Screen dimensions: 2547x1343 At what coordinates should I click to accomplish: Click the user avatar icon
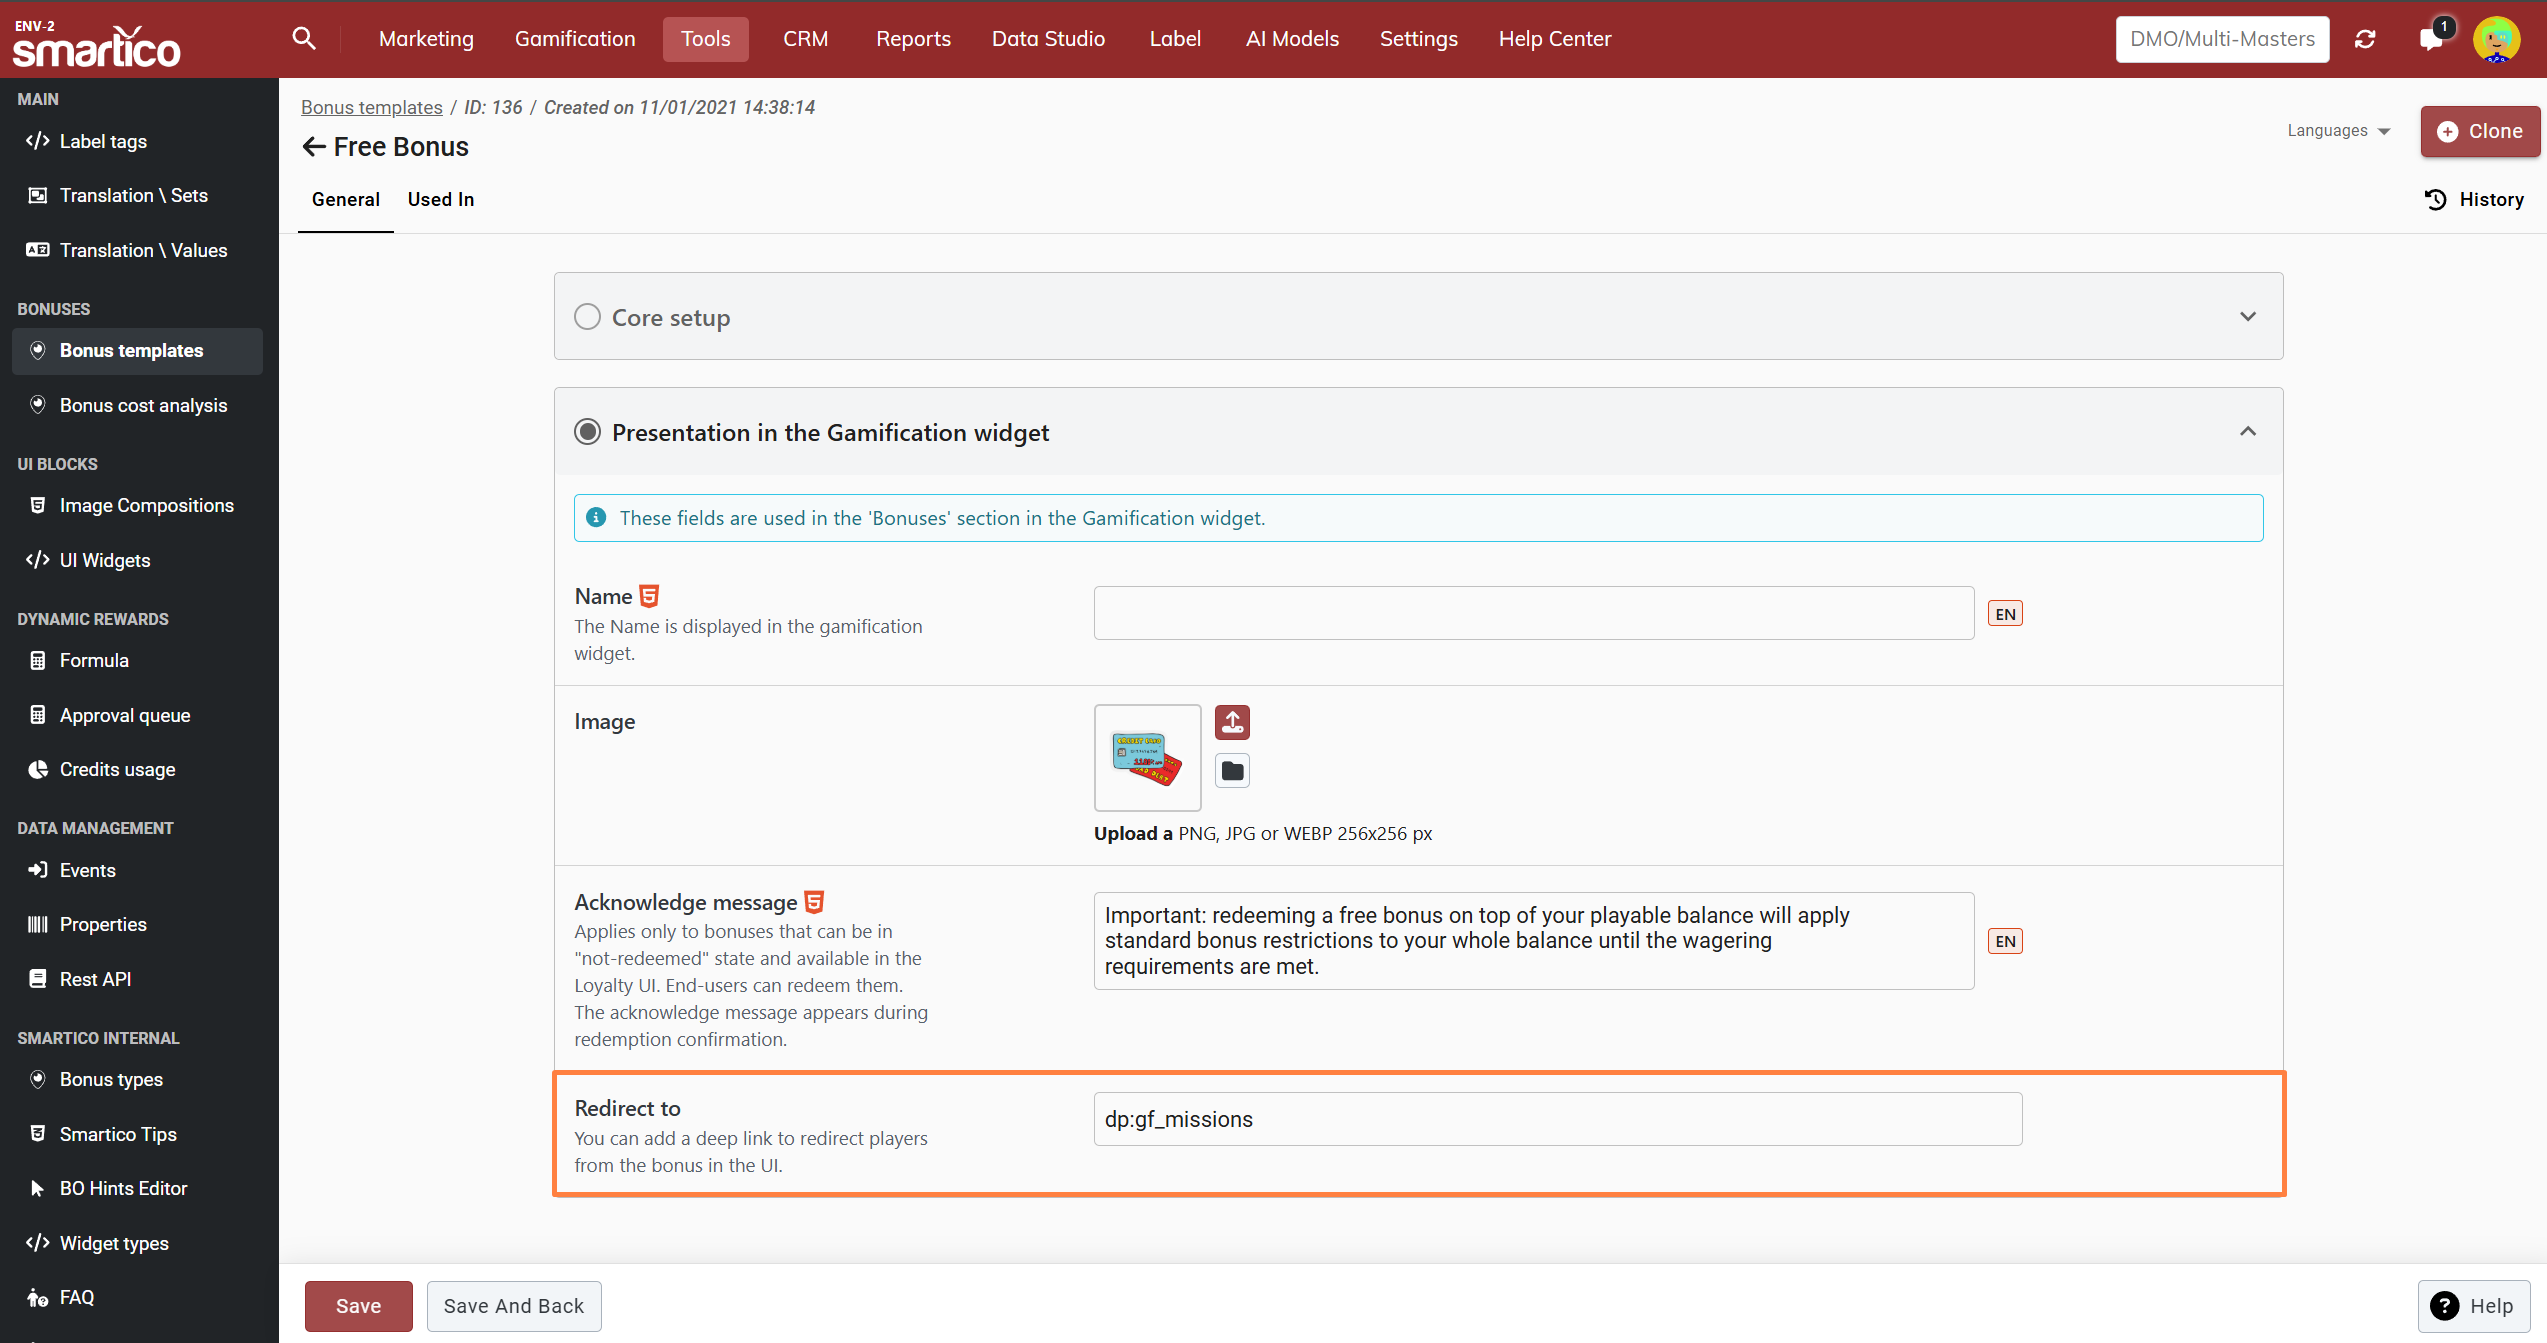point(2496,39)
